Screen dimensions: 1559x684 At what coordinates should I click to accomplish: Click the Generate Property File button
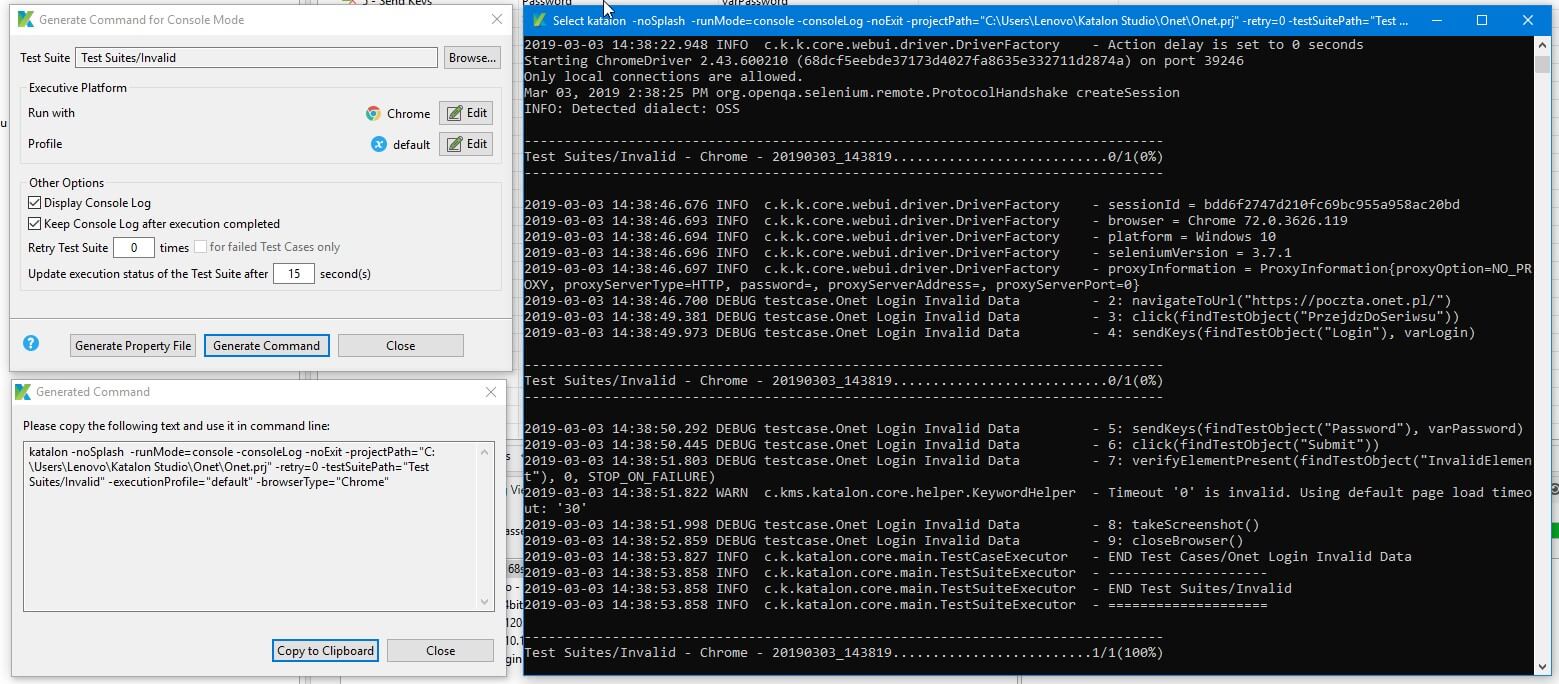point(133,346)
